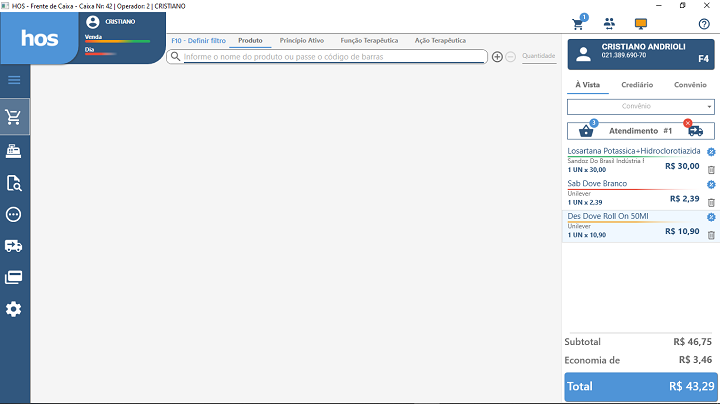
Task: Delete the Sab Dove Branco item
Action: click(x=711, y=201)
